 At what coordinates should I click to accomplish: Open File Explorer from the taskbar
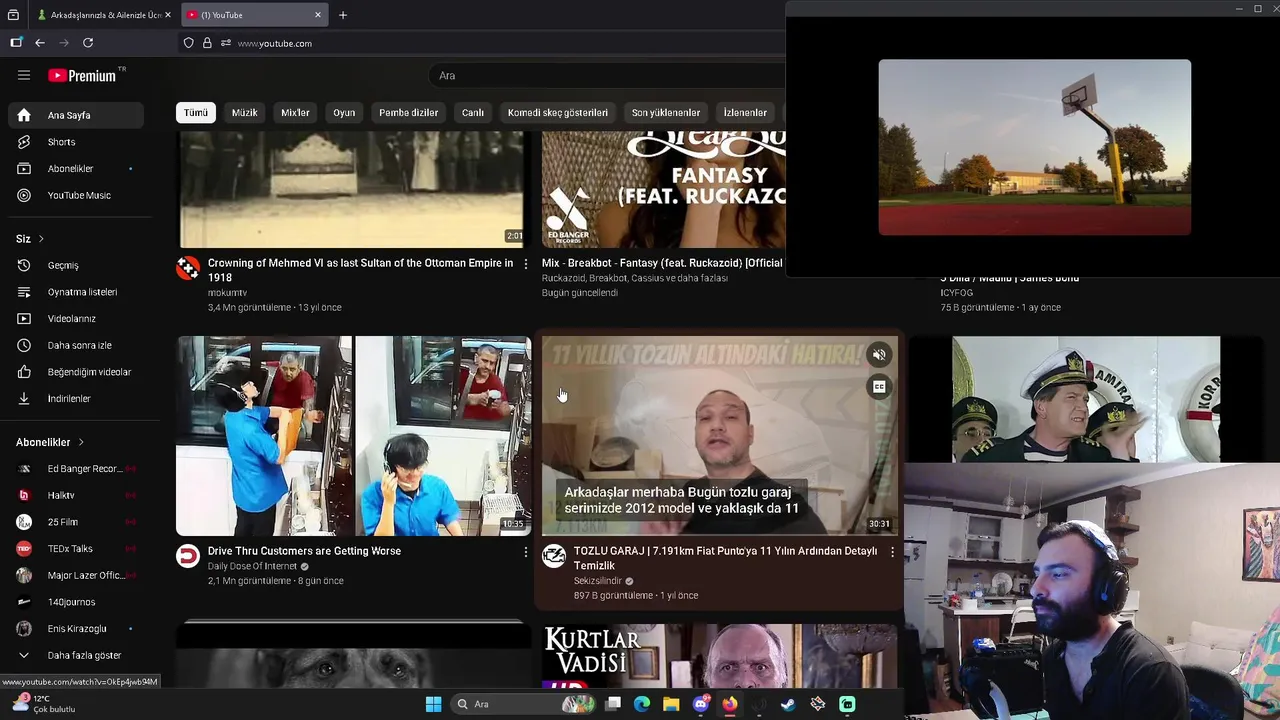[671, 704]
